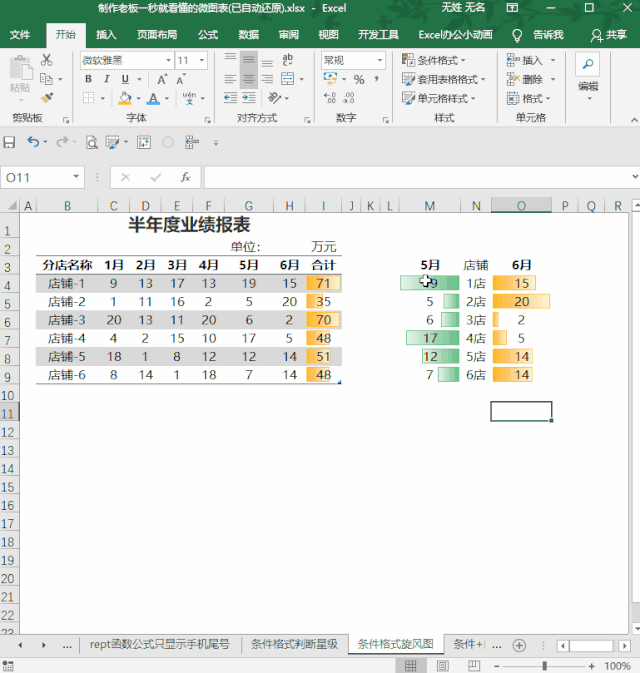Apply Comma style
The width and height of the screenshot is (640, 673).
376,79
